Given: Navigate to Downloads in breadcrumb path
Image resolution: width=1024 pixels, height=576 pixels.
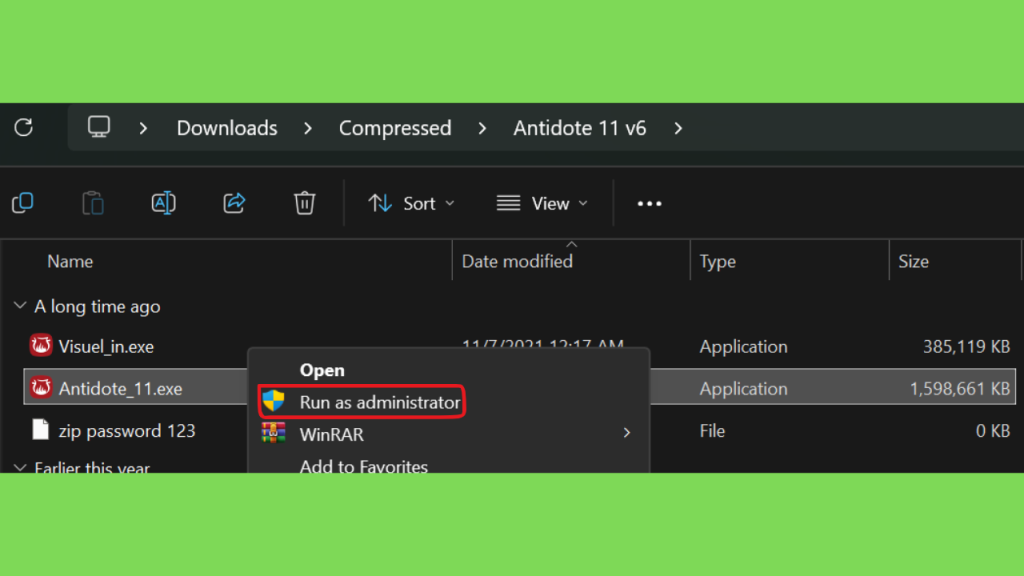Looking at the screenshot, I should pyautogui.click(x=227, y=128).
